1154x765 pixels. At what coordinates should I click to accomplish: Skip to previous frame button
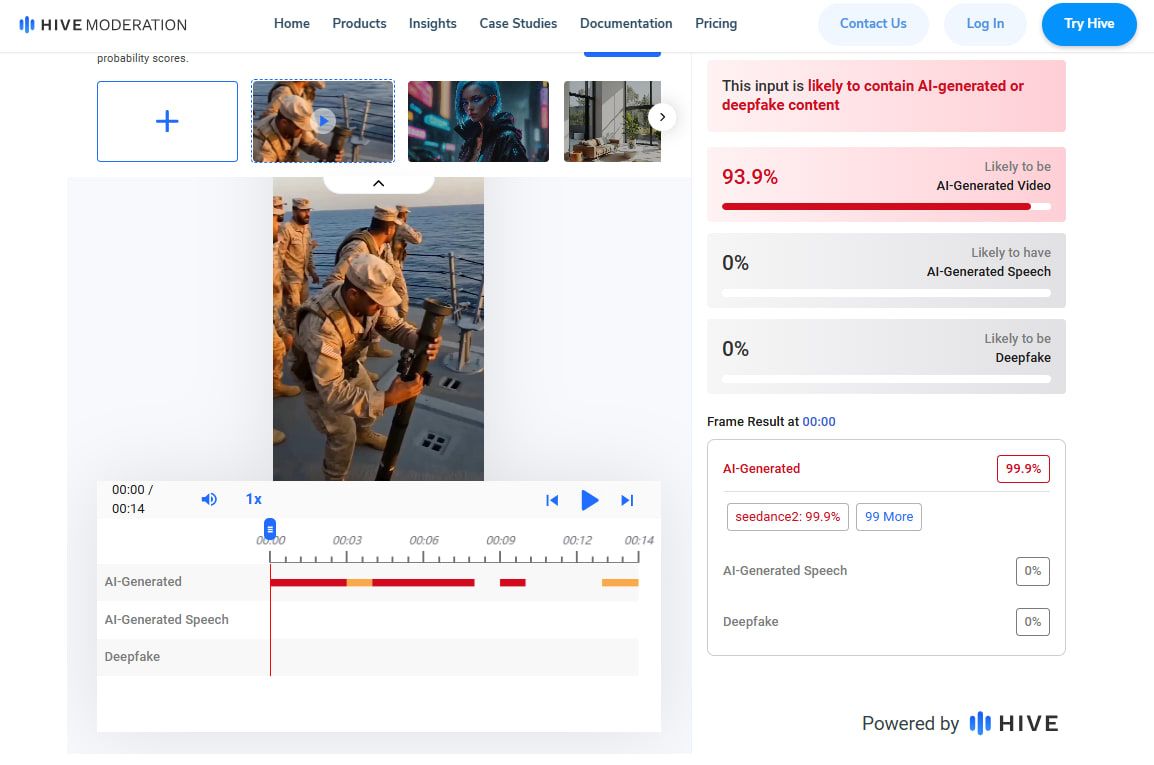(552, 501)
